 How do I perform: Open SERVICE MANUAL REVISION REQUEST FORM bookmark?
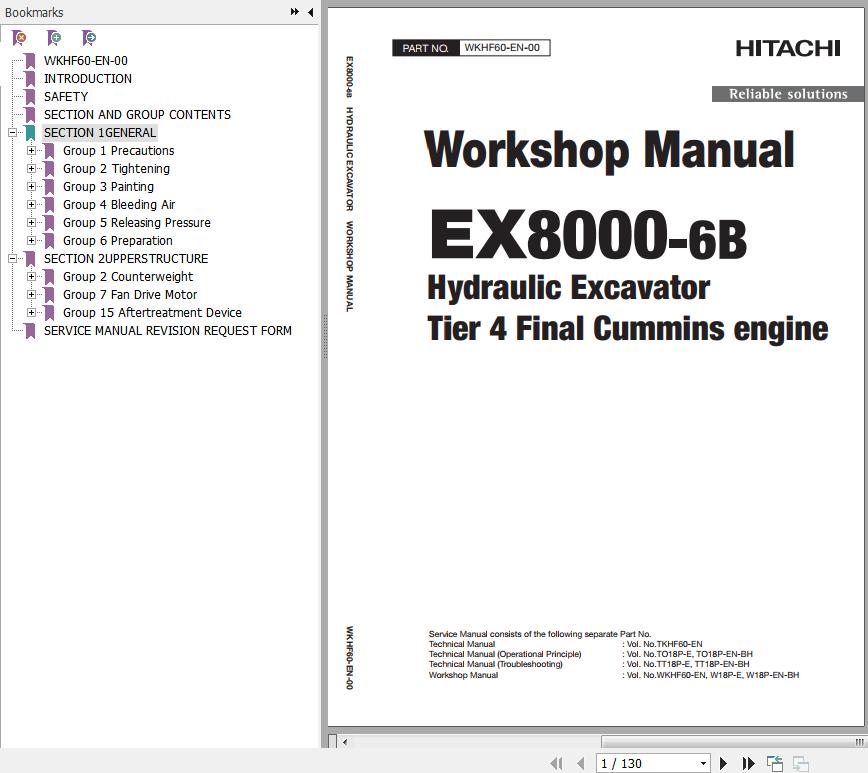(x=168, y=331)
